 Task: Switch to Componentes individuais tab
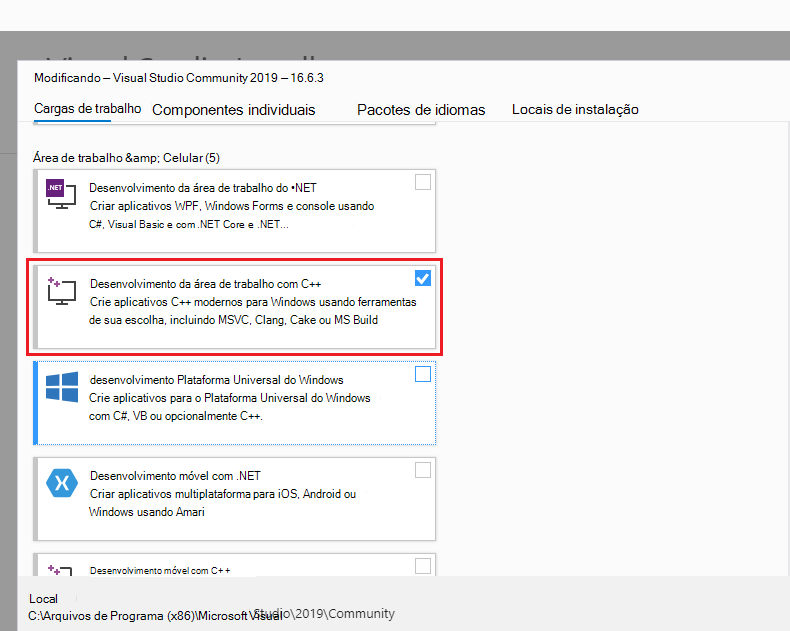tap(234, 110)
